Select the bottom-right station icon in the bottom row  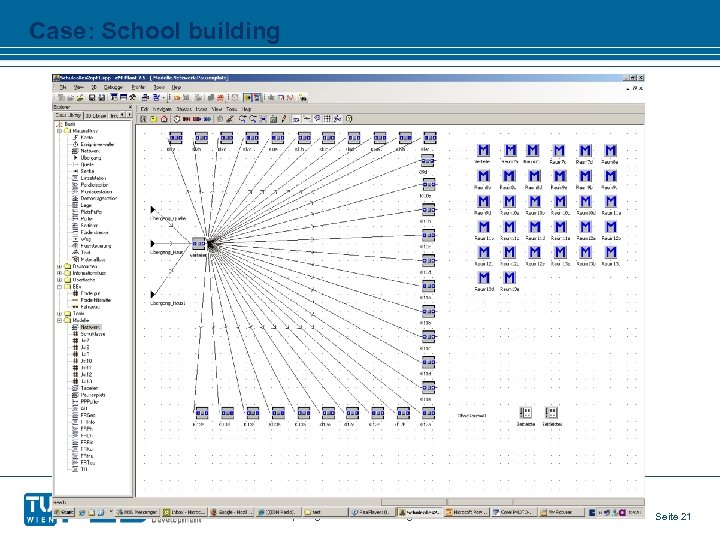point(428,413)
